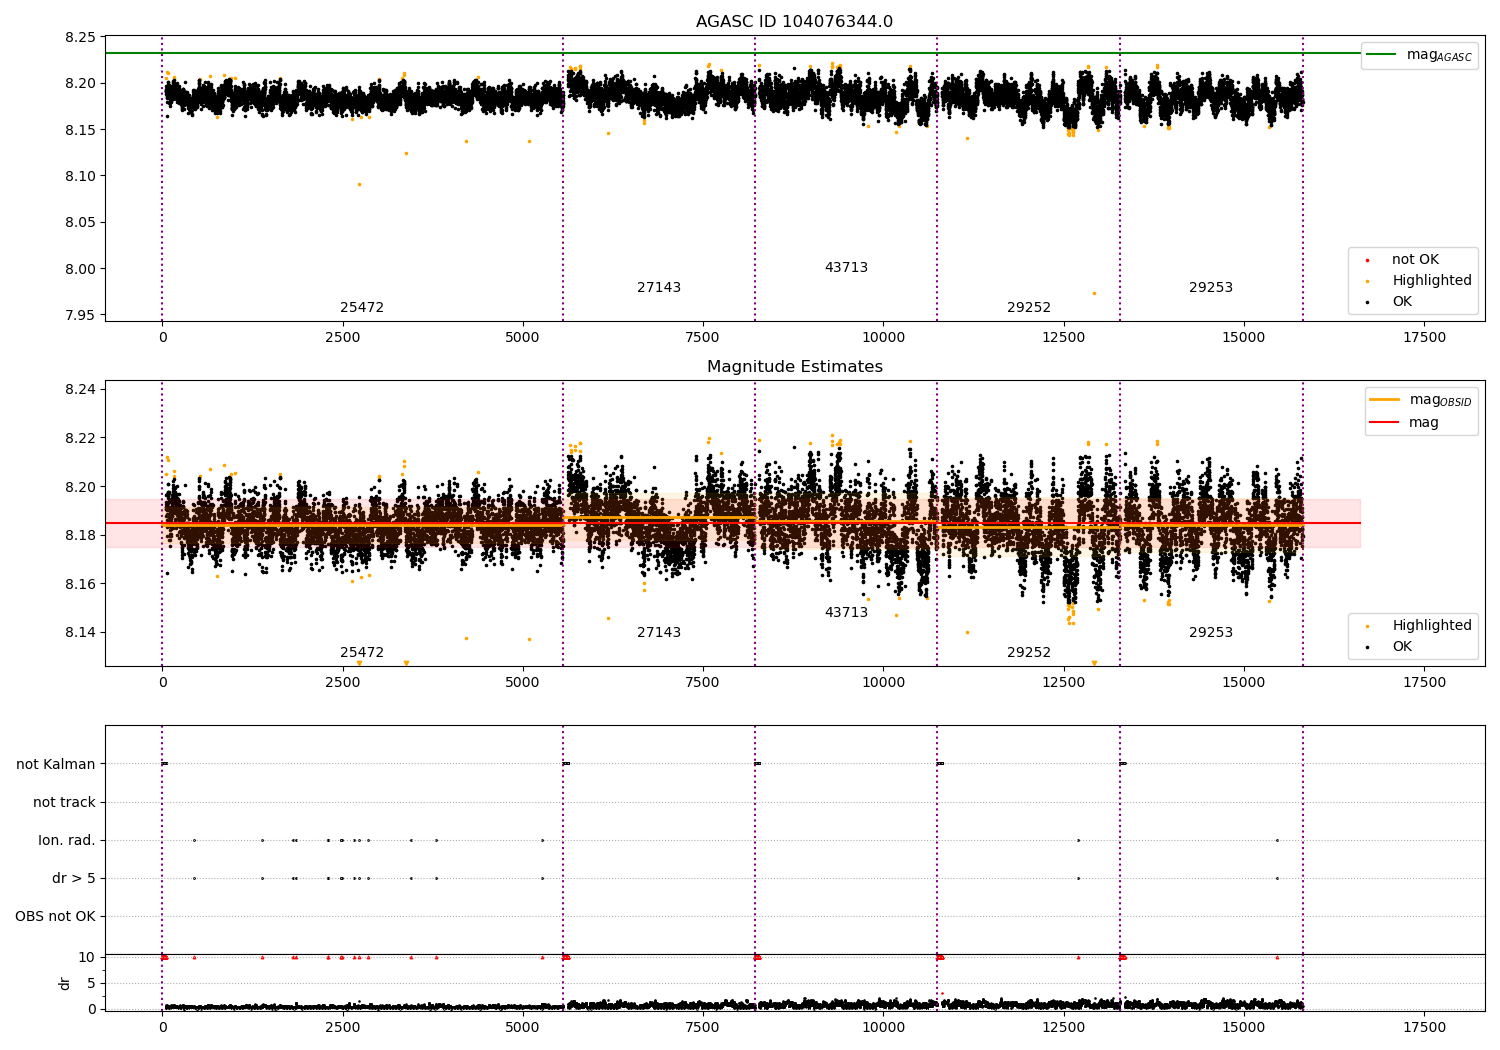
Task: Click the 12500 x-axis tick under bottom plot
Action: click(x=1063, y=1027)
